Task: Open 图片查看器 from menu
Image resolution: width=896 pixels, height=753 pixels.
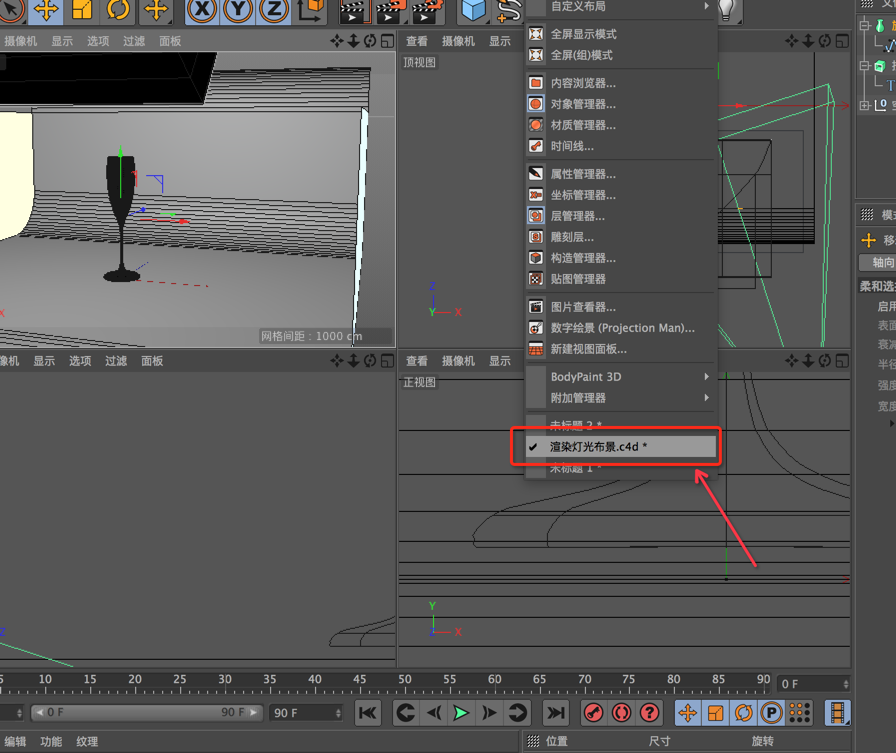Action: (x=621, y=307)
